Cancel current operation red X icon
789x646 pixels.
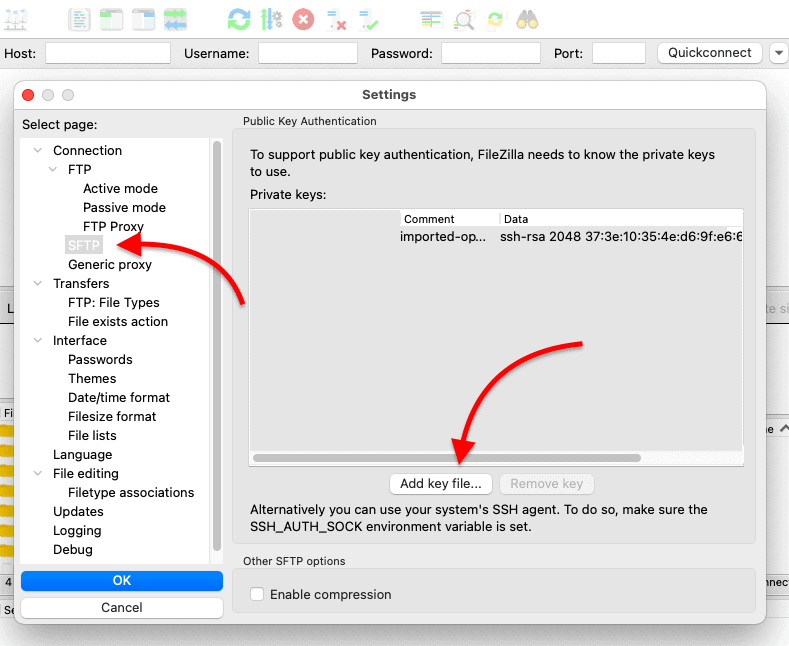[303, 20]
